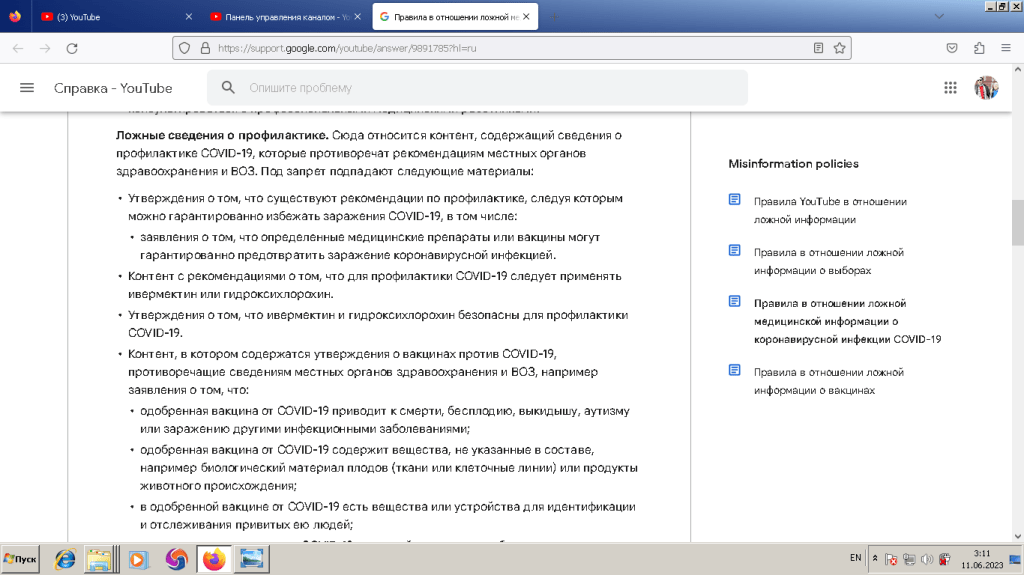Open the hamburger main menu in YouTube Help
This screenshot has height=575, width=1024.
[x=27, y=88]
